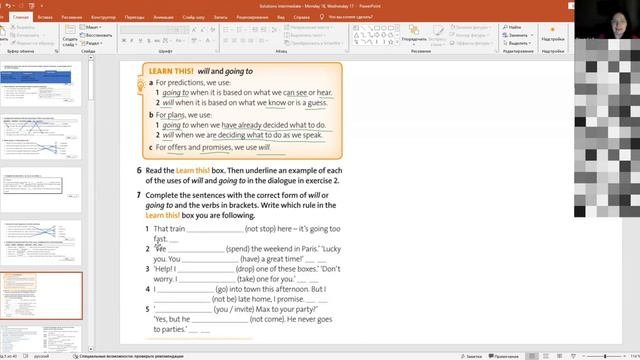Click the Increase Font Size icon
The width and height of the screenshot is (640, 360).
[x=194, y=30]
